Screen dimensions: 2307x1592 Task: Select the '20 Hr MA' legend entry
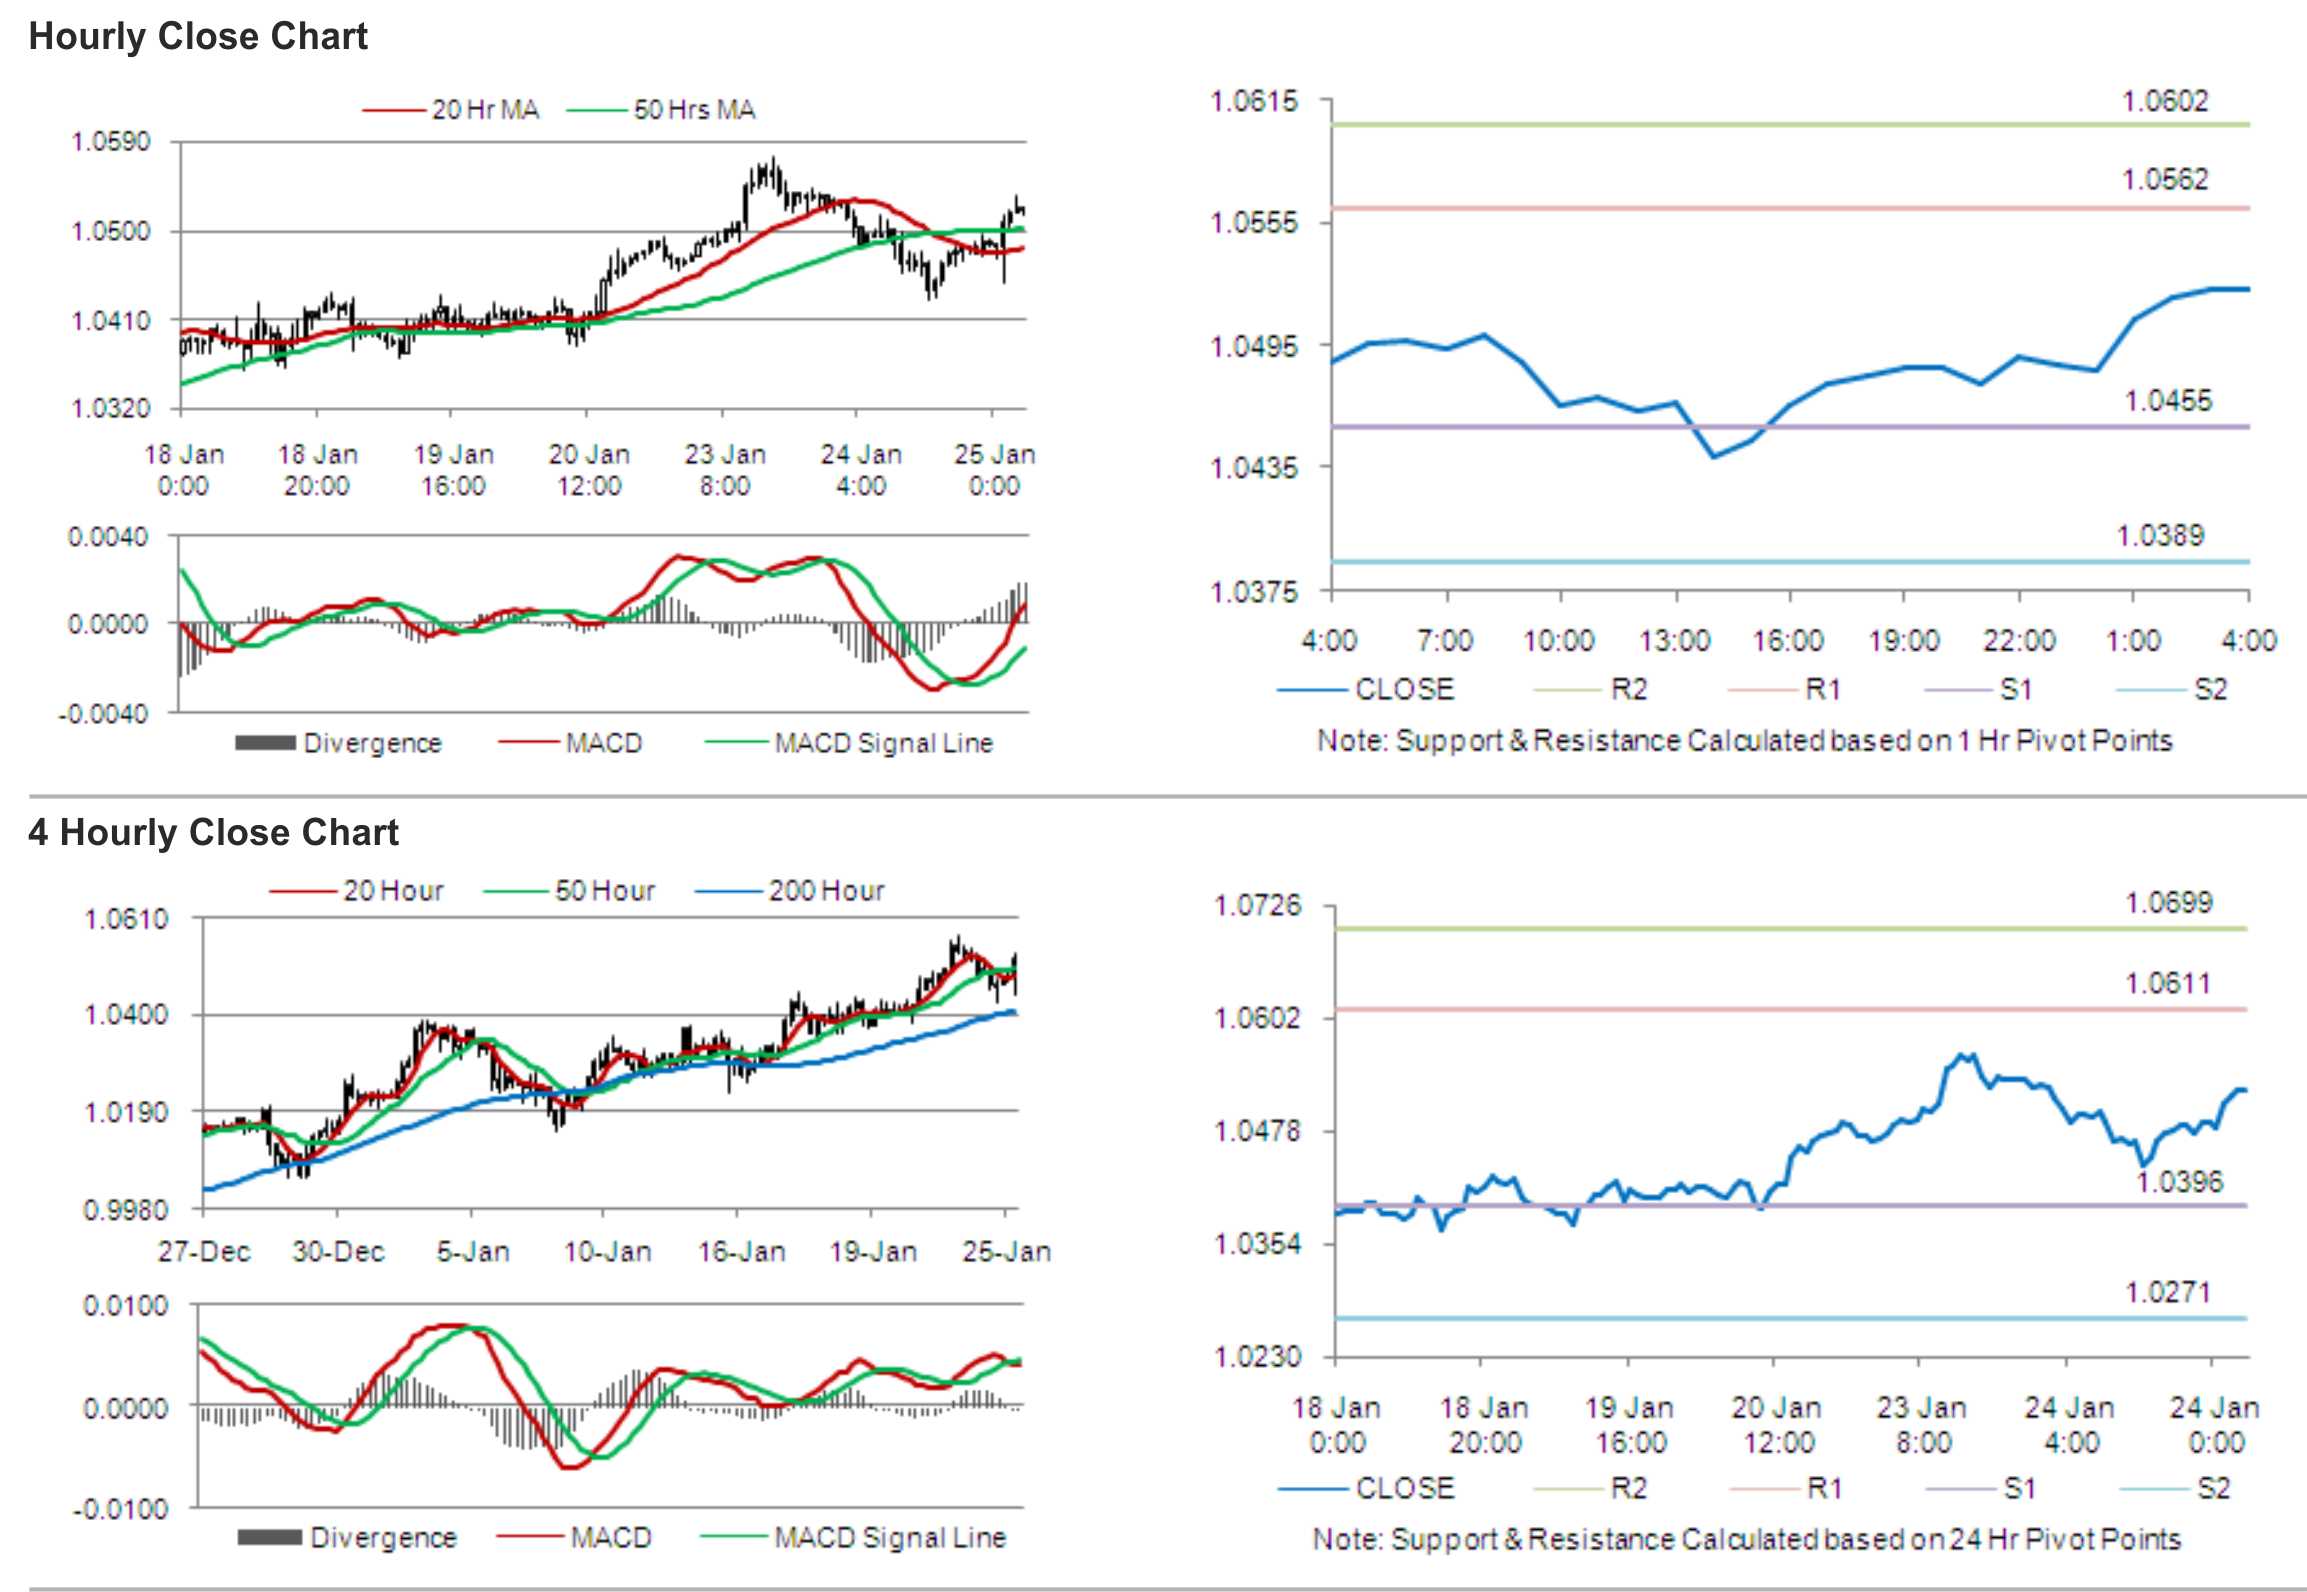pyautogui.click(x=450, y=109)
